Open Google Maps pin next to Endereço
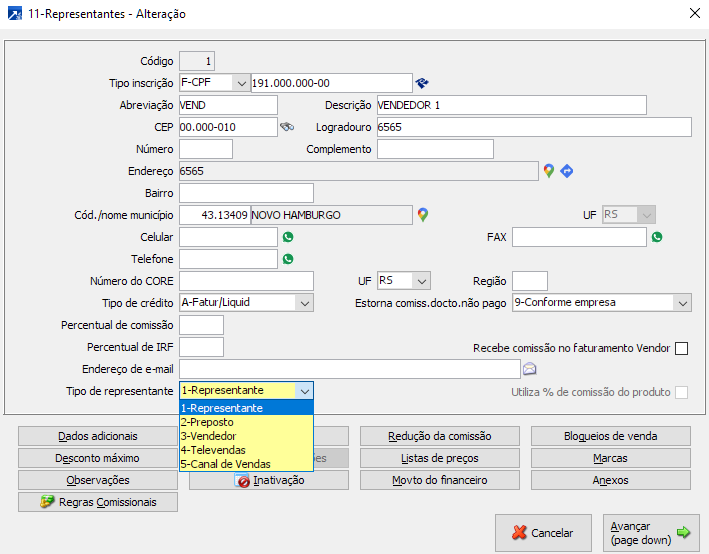The image size is (709, 554). point(548,171)
